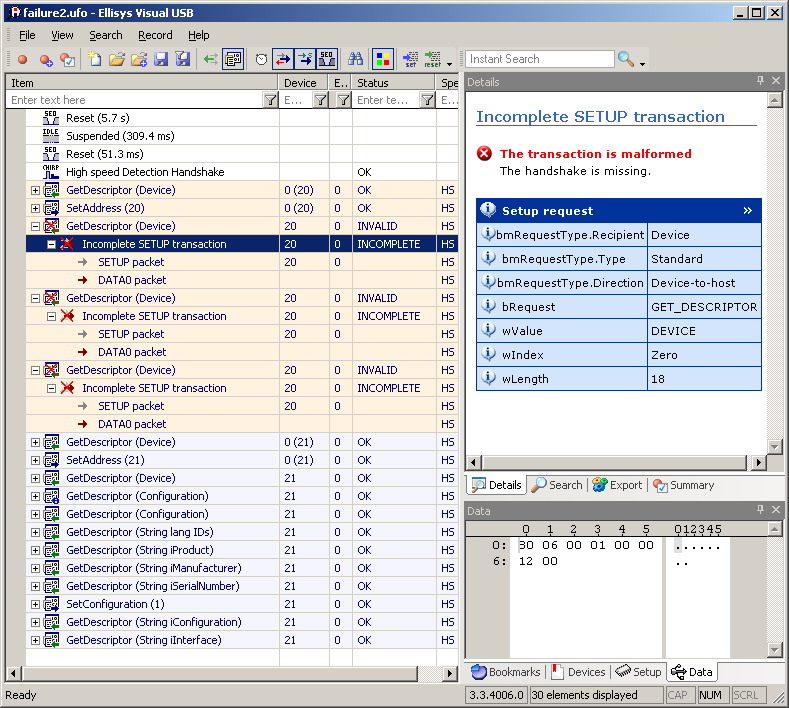Screen dimensions: 789x708
Task: Toggle the transactions view toolbar icon
Action: click(233, 59)
